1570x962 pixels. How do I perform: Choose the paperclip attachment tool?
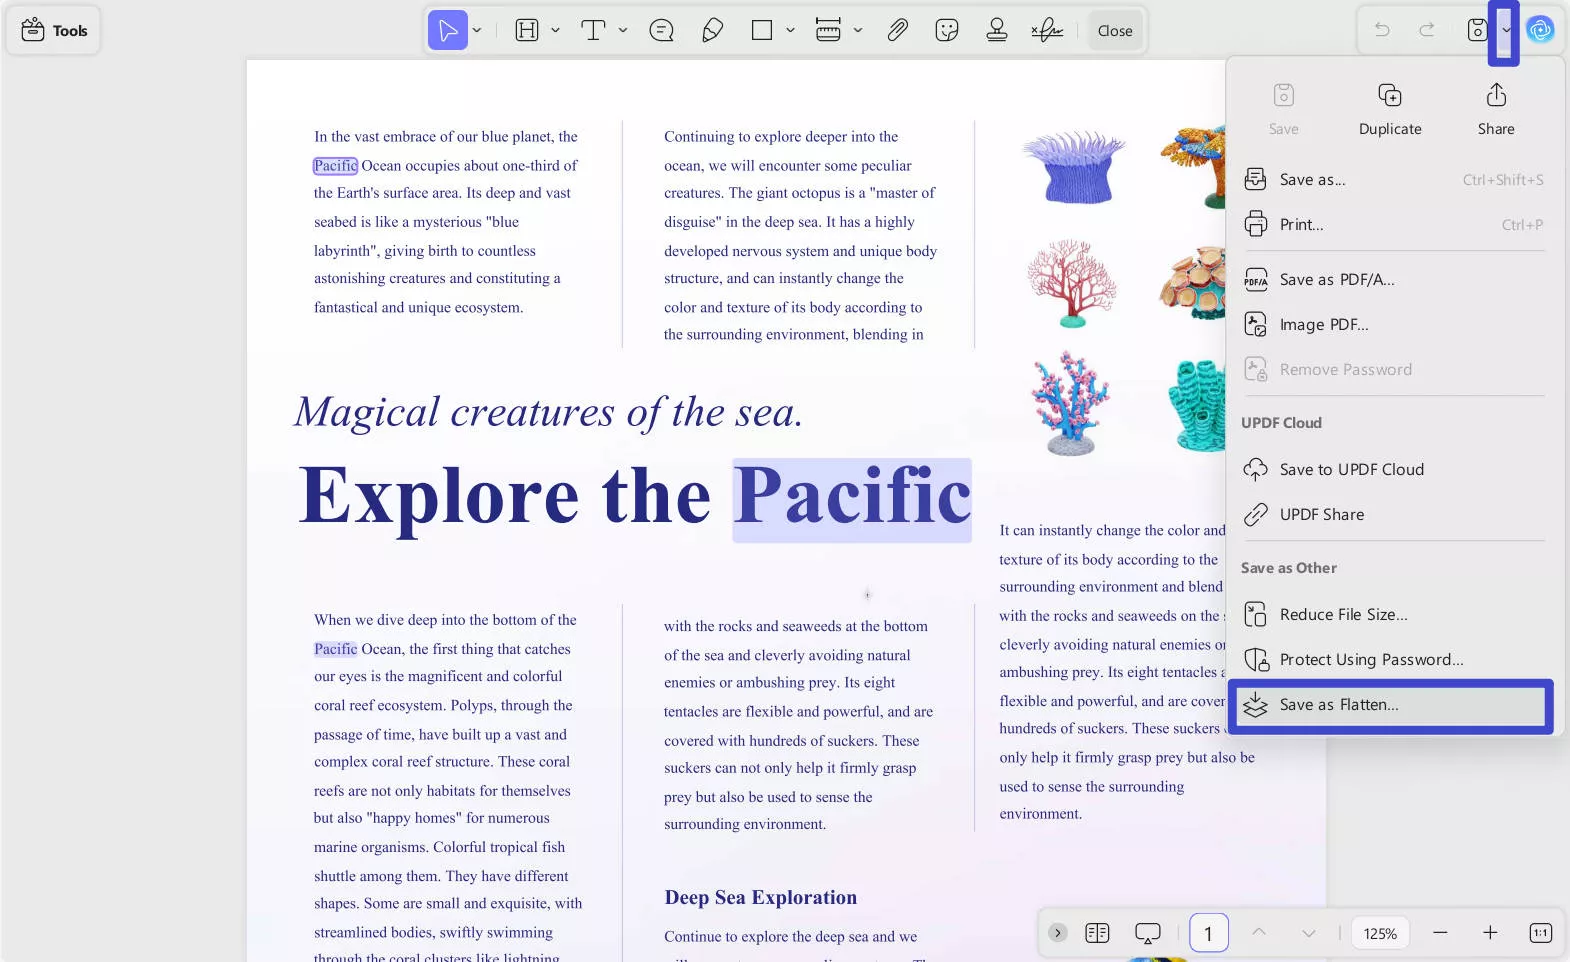[897, 31]
